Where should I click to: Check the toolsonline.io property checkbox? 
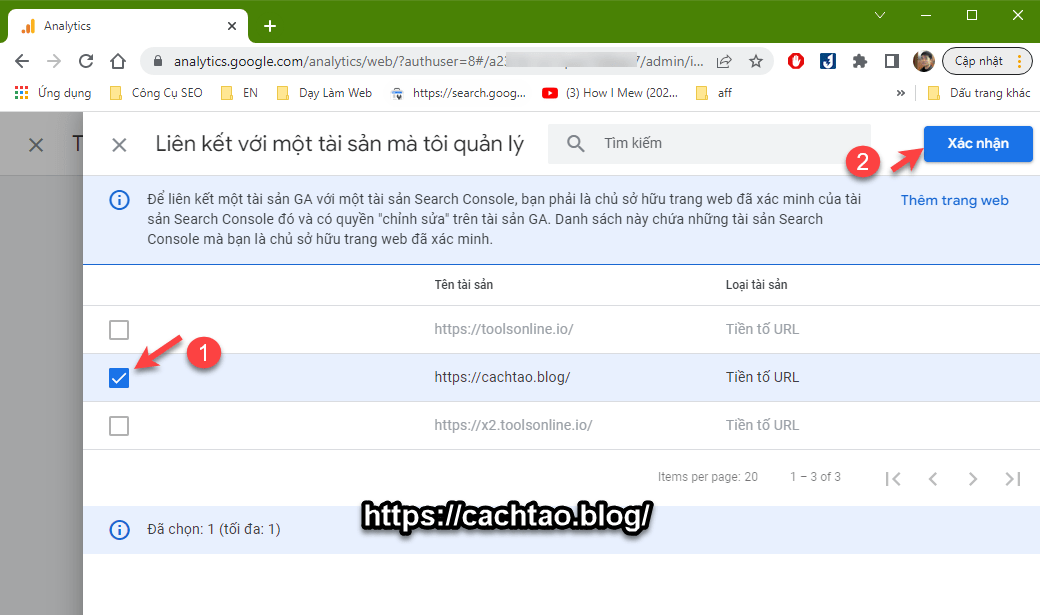click(x=119, y=330)
